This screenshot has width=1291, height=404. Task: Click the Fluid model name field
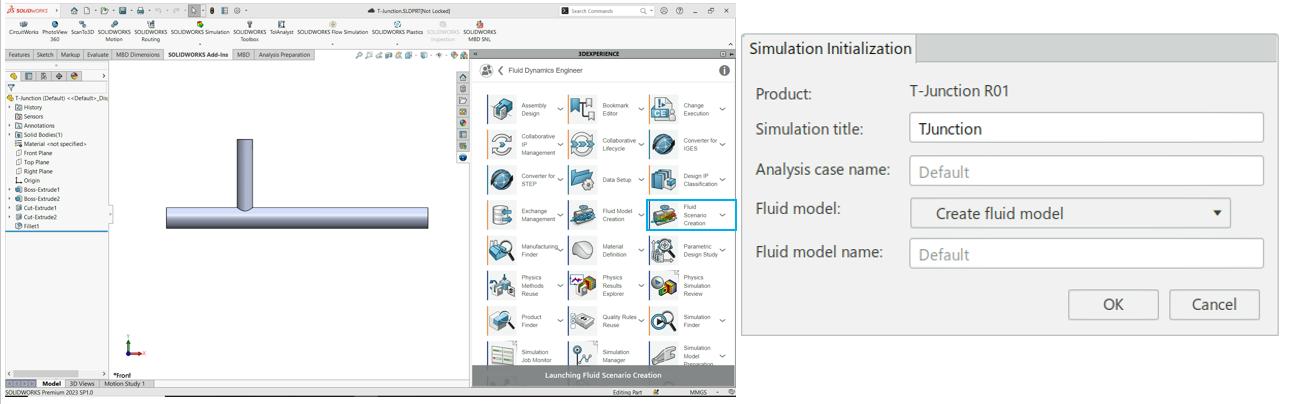pos(1086,254)
